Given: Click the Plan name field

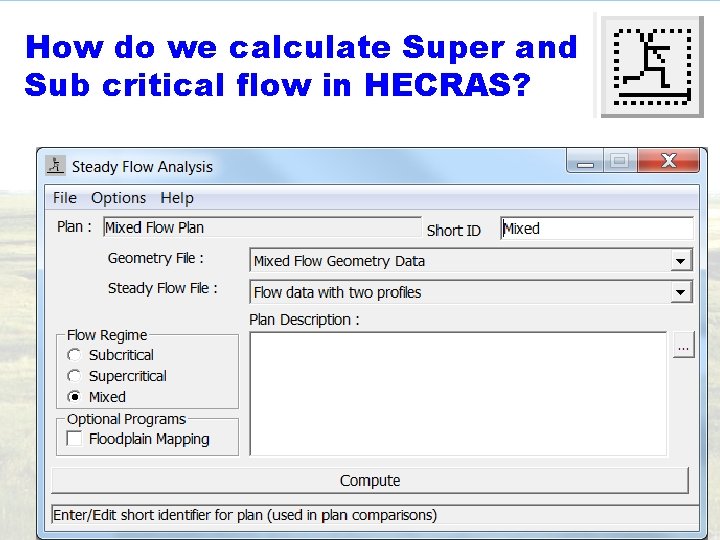Looking at the screenshot, I should 262,227.
